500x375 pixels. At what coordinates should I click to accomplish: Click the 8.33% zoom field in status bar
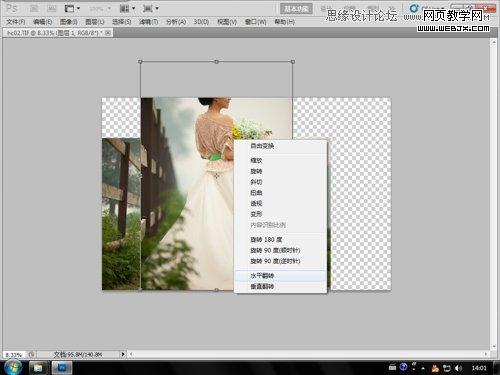[14, 355]
